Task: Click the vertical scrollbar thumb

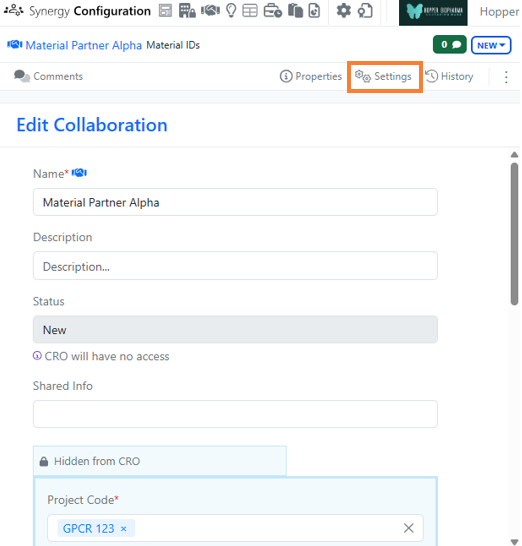Action: click(514, 234)
